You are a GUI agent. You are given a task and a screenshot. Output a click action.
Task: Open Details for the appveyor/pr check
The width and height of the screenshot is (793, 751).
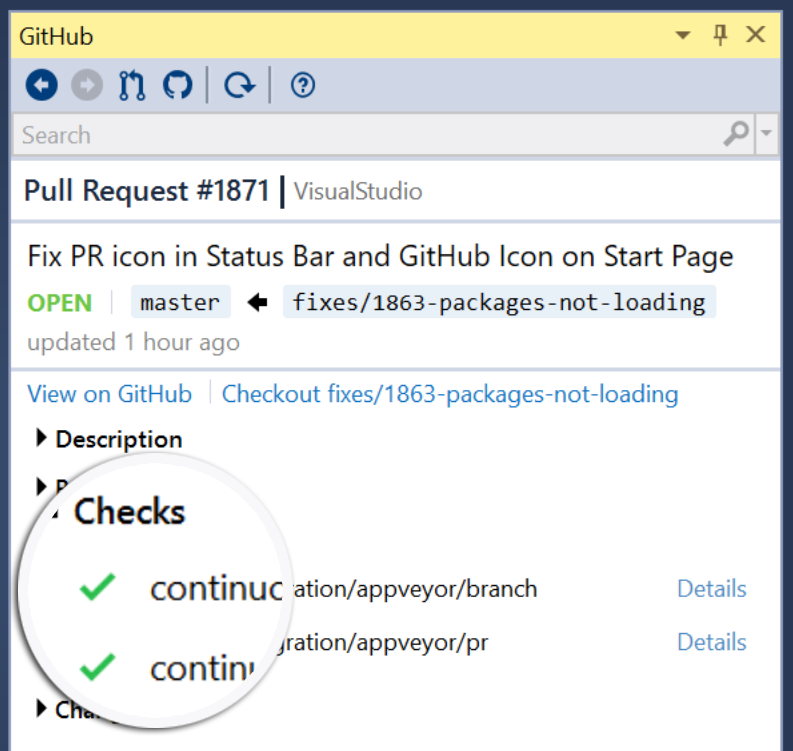(x=711, y=642)
